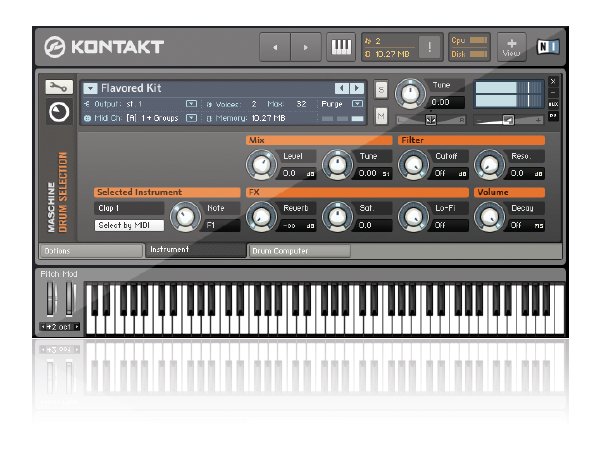Click the Level value 0.0 dB field
Viewport: 600px width, 470px height.
tap(298, 174)
